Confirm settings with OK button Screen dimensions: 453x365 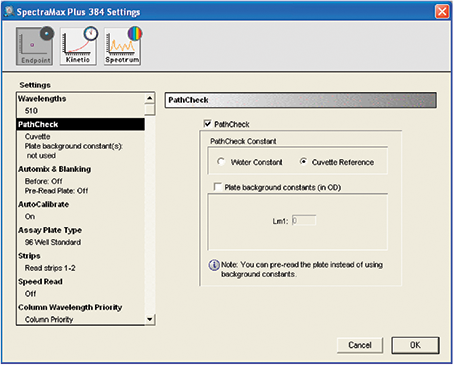415,345
